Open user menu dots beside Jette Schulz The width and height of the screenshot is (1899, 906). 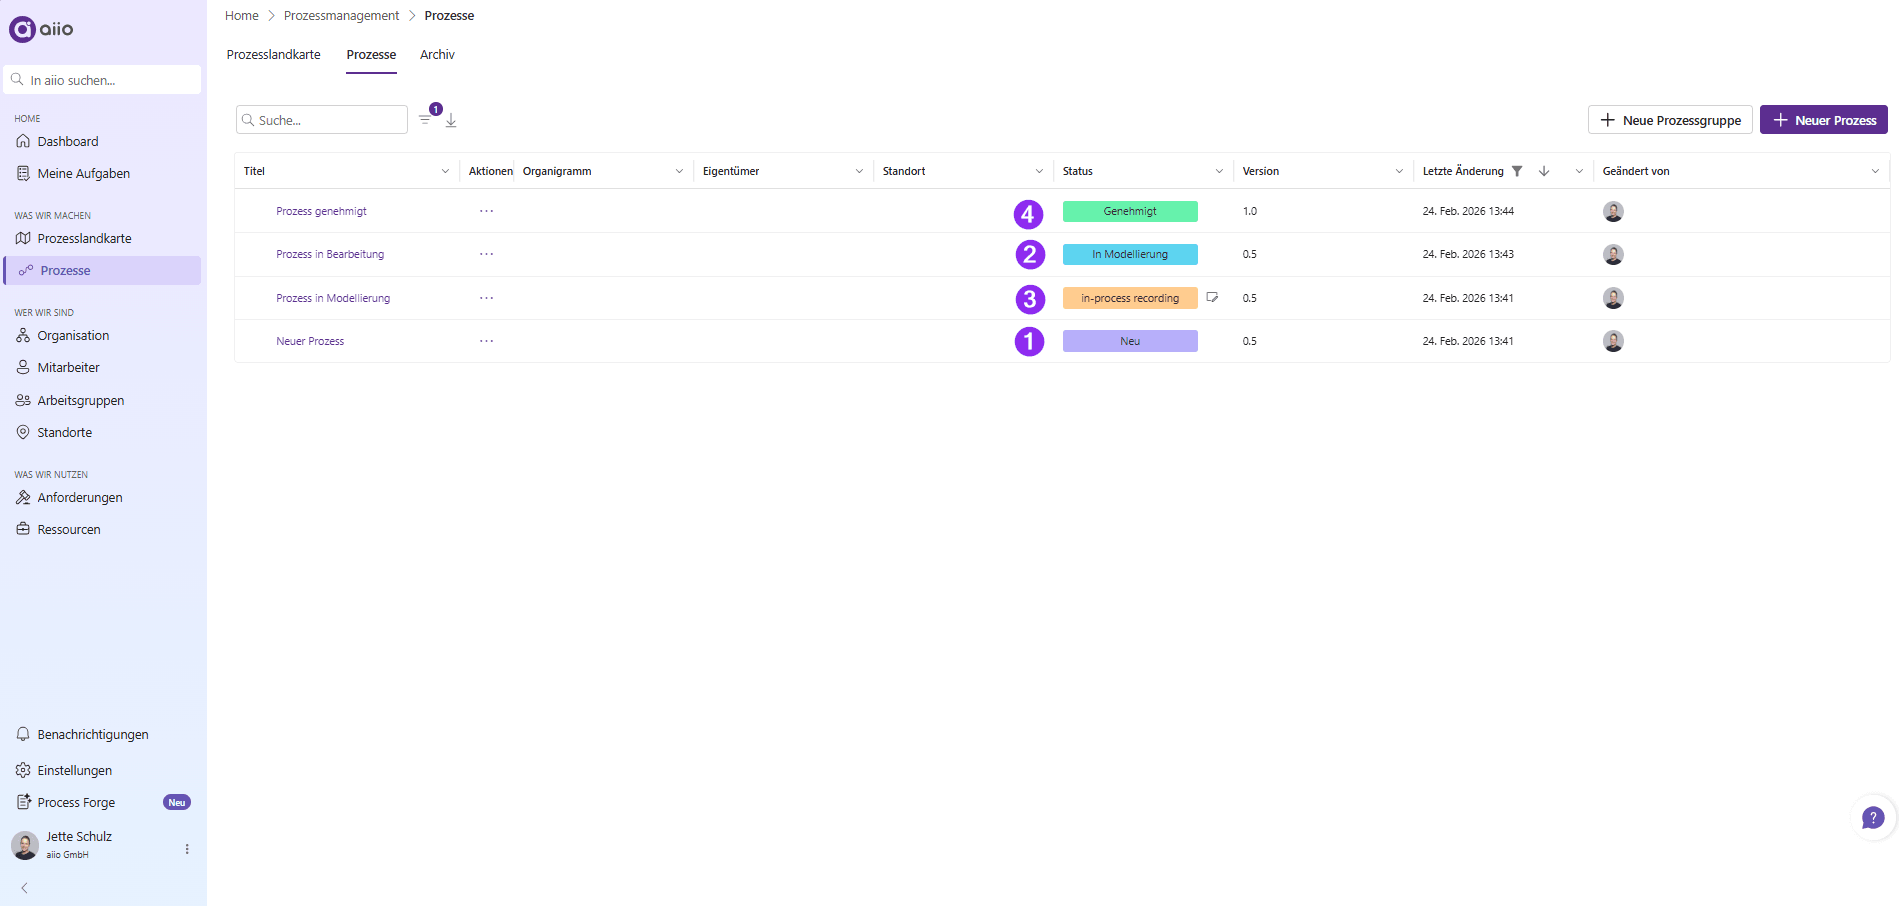[187, 849]
